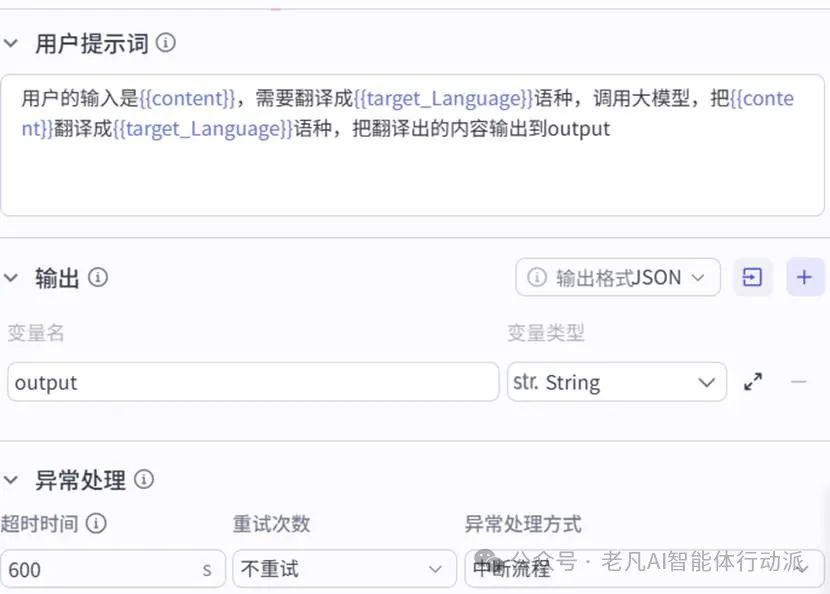Viewport: 830px width, 594px height.
Task: Click info icon beside 超时时间
Action: point(96,523)
